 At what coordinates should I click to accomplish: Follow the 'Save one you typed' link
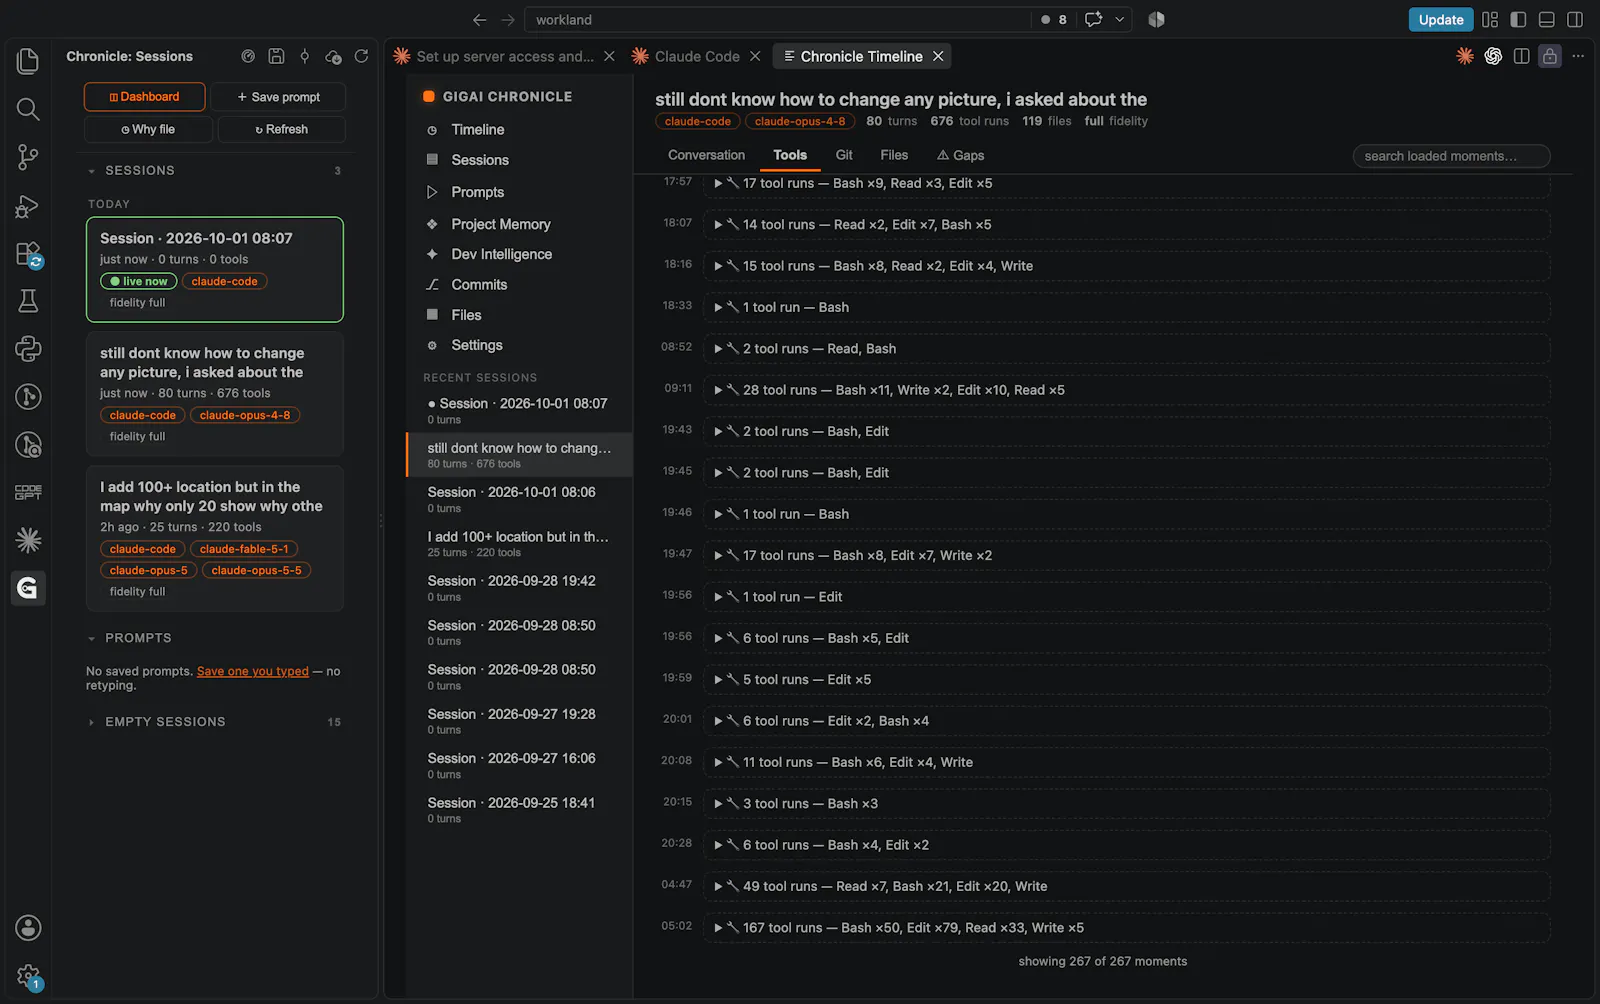pyautogui.click(x=253, y=671)
